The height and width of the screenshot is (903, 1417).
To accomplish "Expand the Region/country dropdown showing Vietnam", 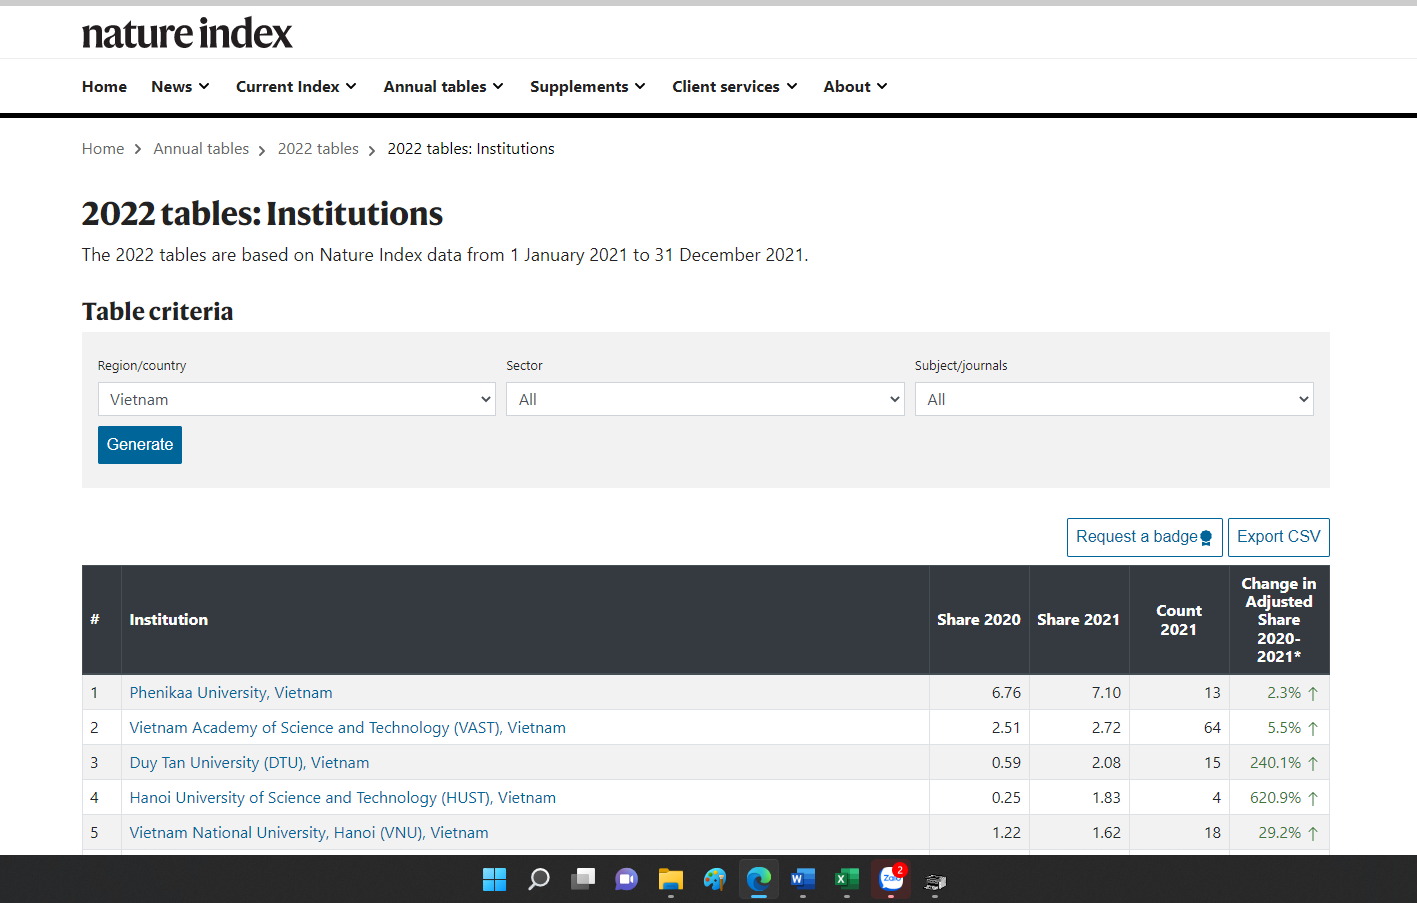I will tap(296, 399).
